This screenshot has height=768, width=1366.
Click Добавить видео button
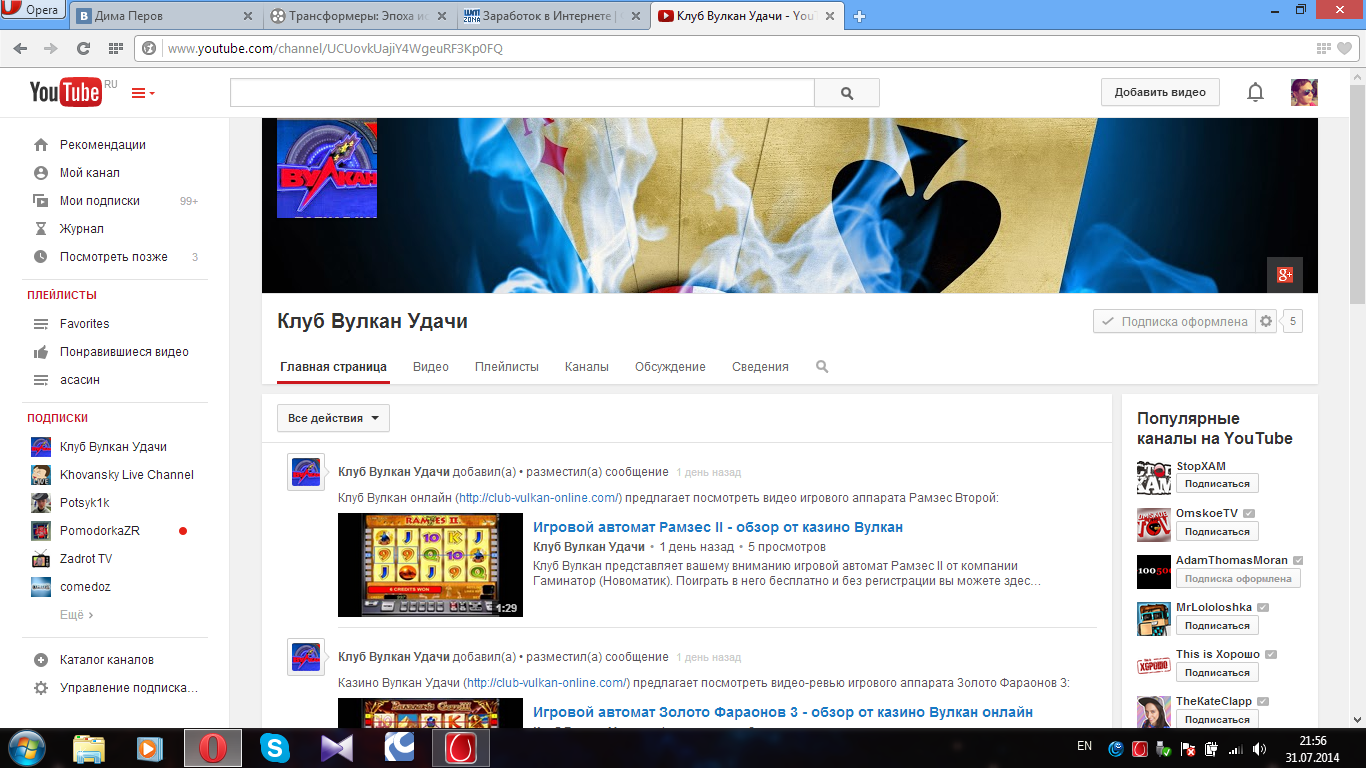(1160, 92)
